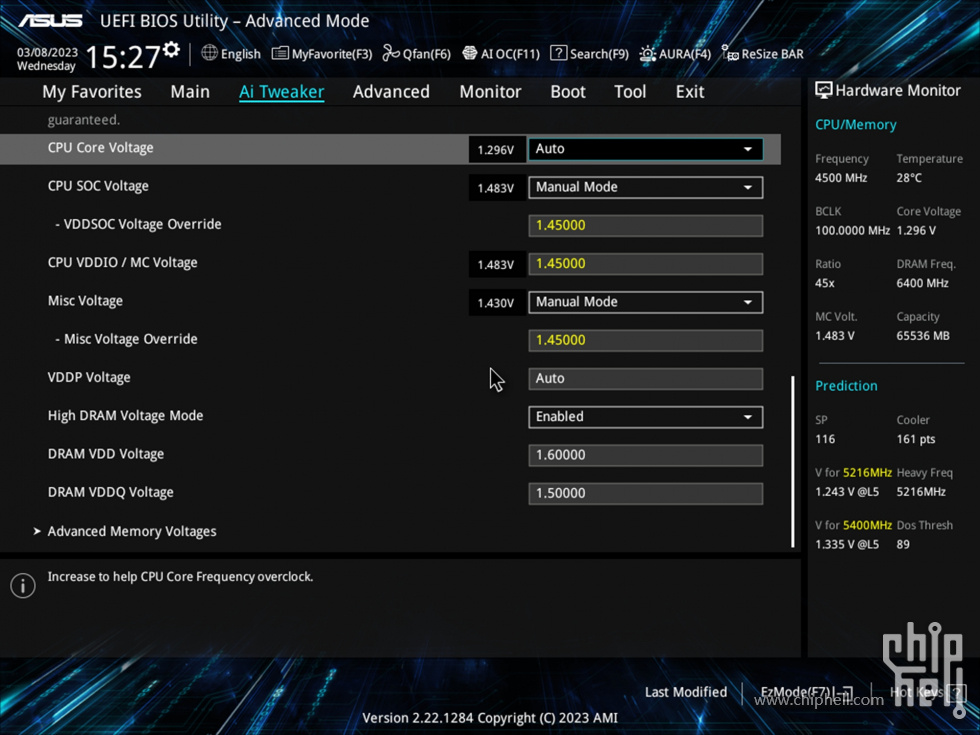
Task: Click the 03/08/2023 date
Action: click(48, 52)
